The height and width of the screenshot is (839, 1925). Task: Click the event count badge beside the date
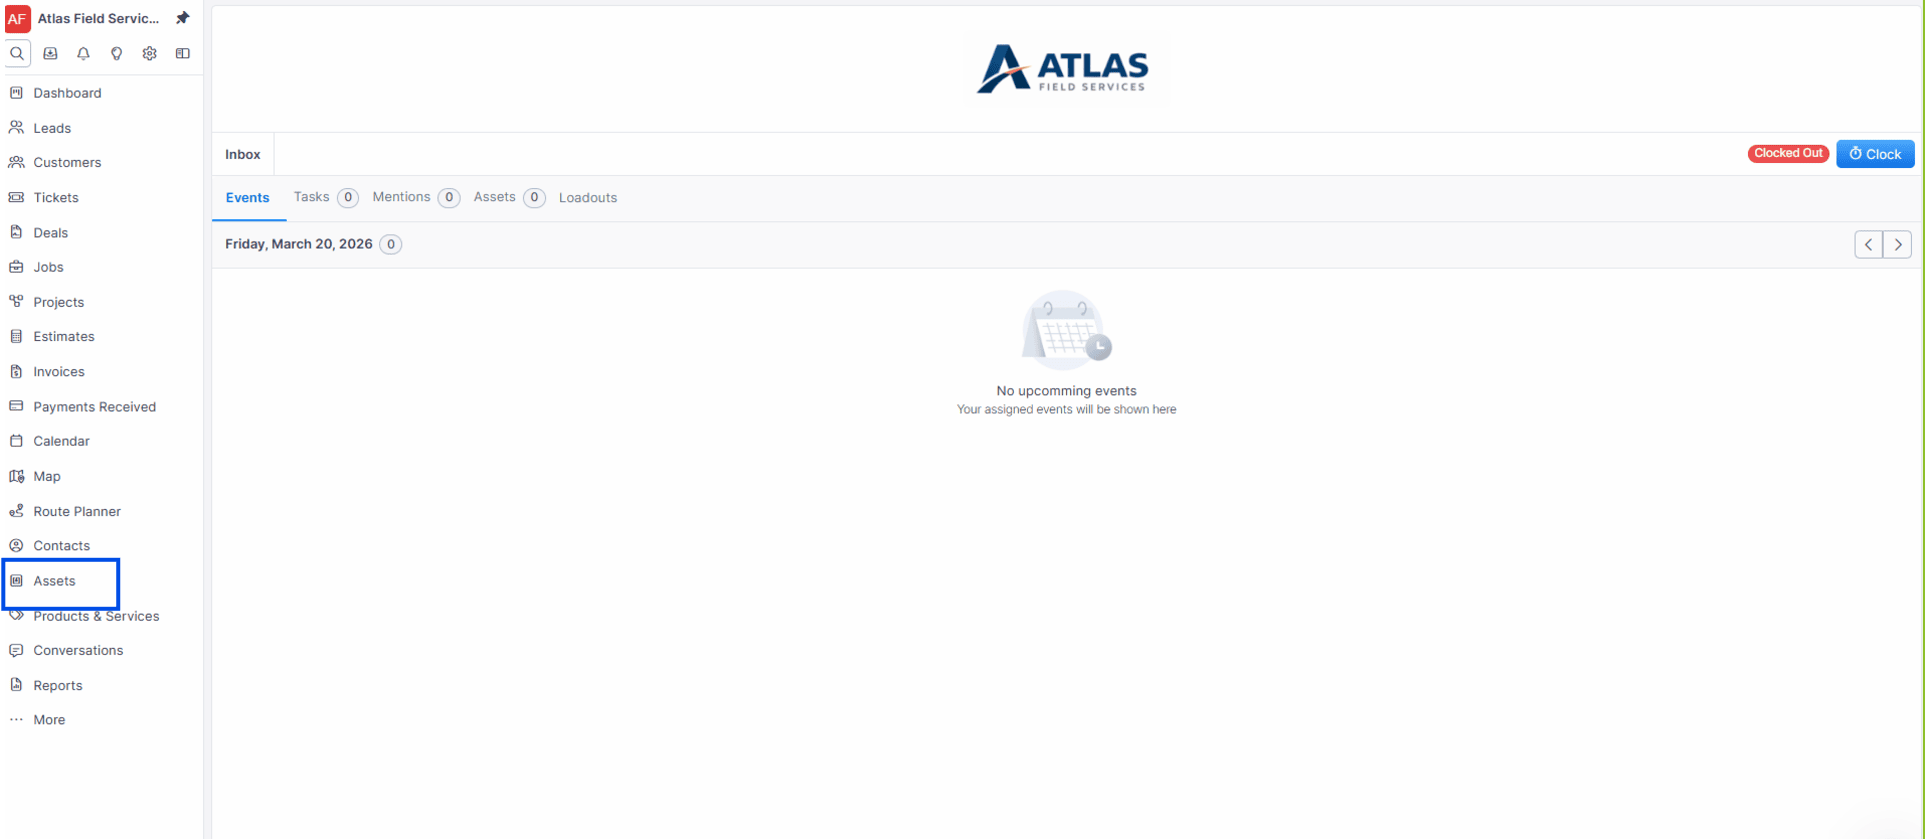point(391,244)
